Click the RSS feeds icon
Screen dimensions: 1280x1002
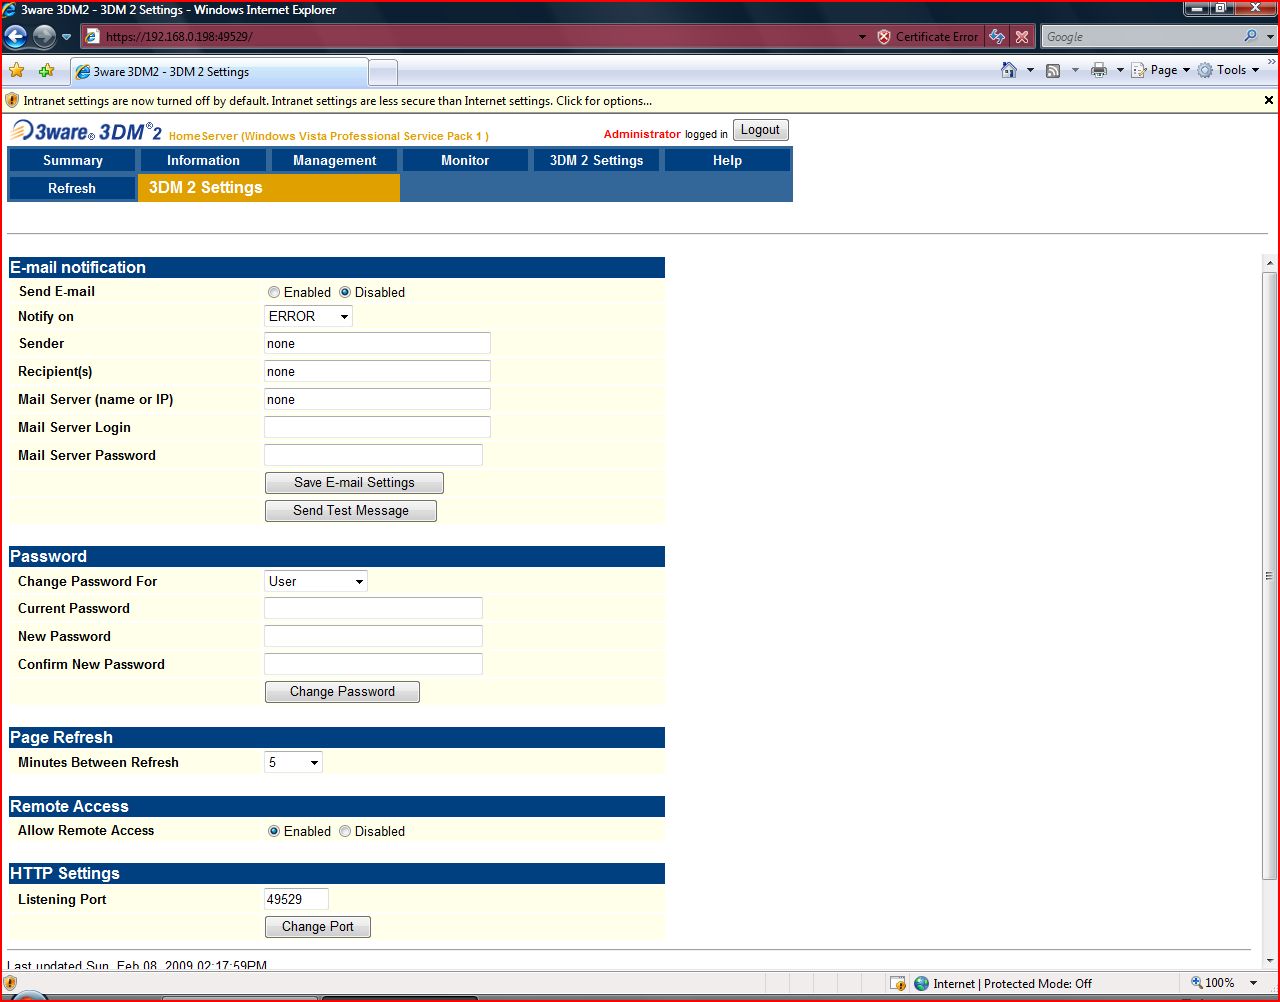tap(1053, 70)
